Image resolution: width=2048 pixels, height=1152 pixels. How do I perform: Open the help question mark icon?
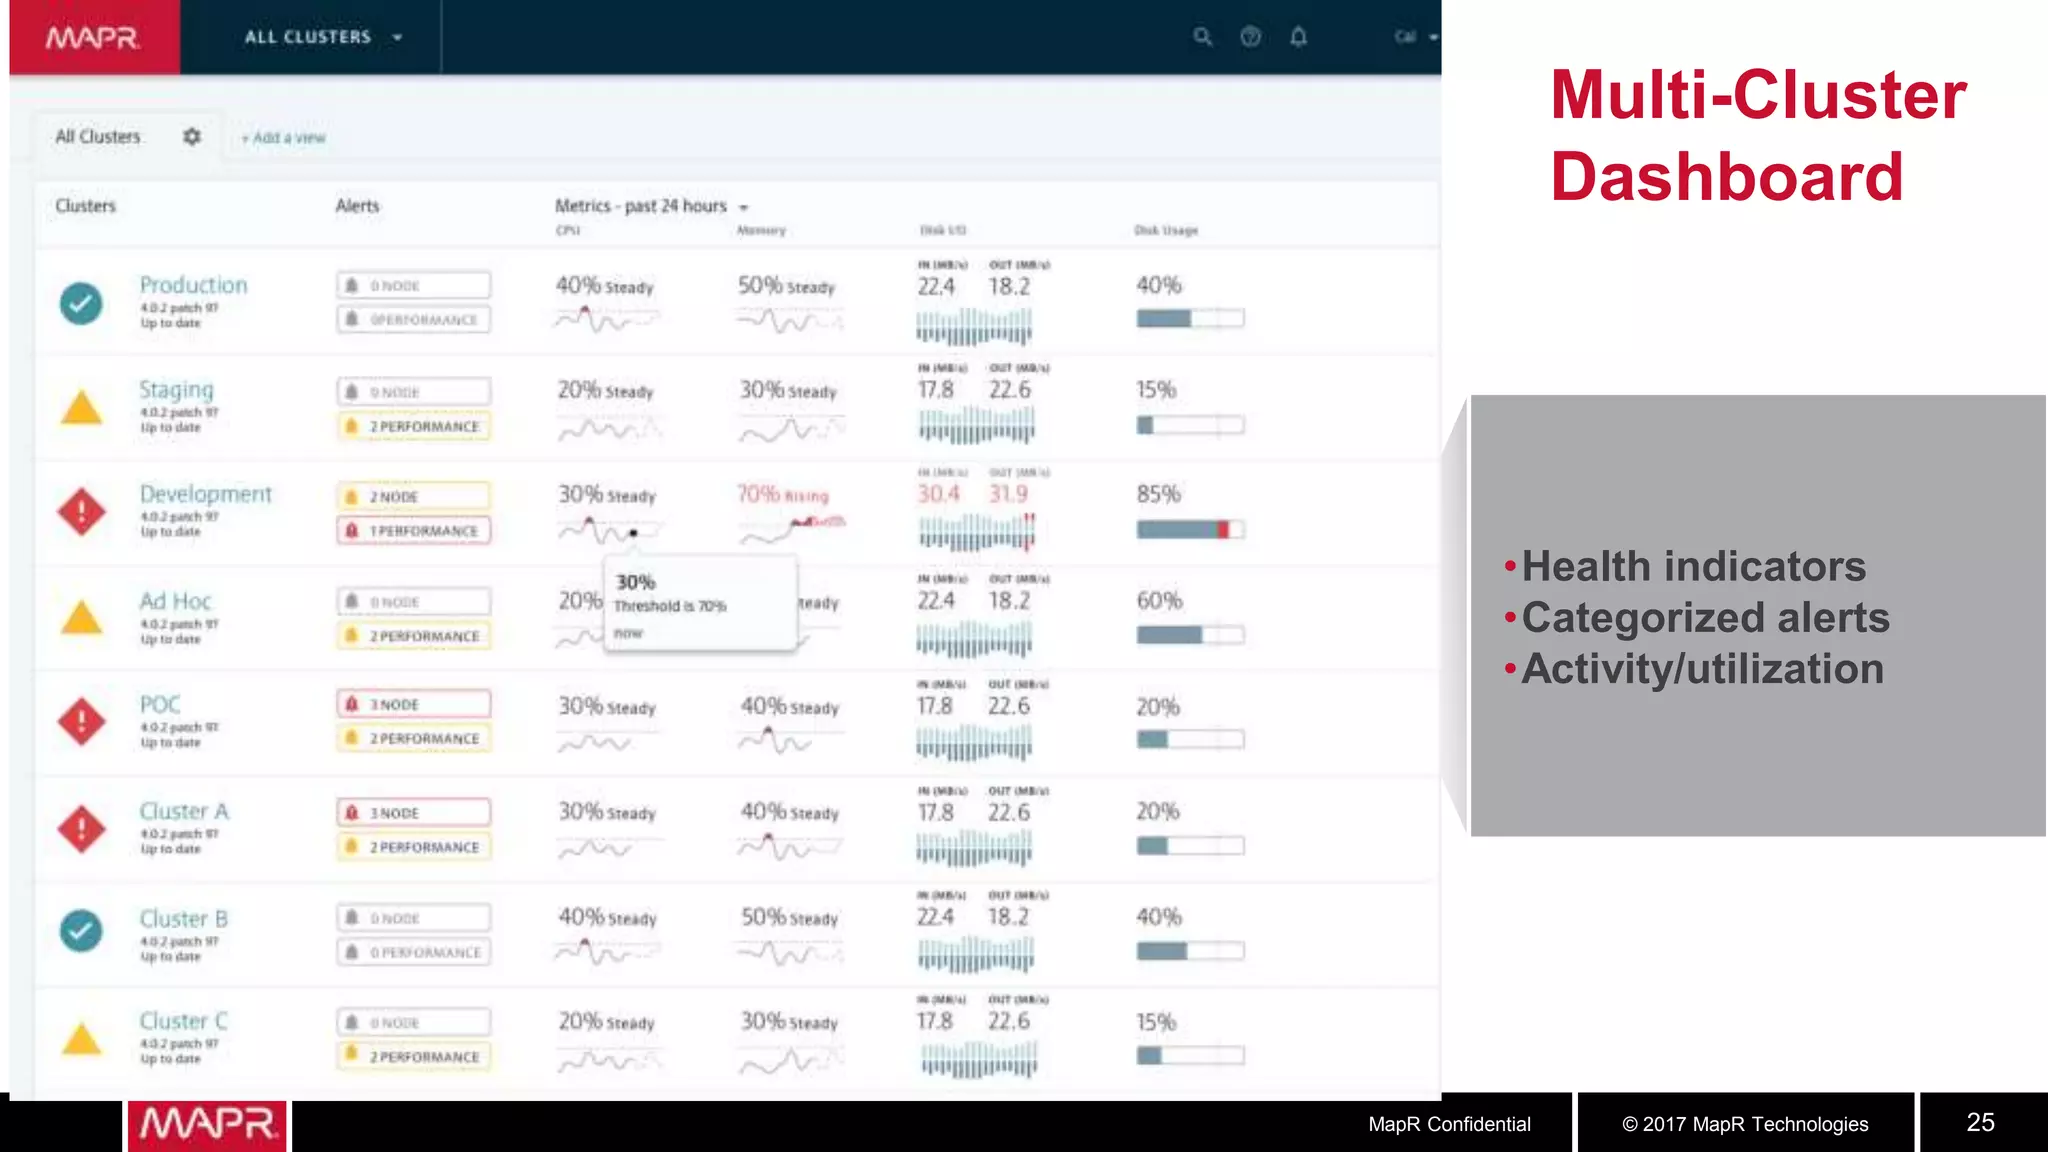(1250, 37)
